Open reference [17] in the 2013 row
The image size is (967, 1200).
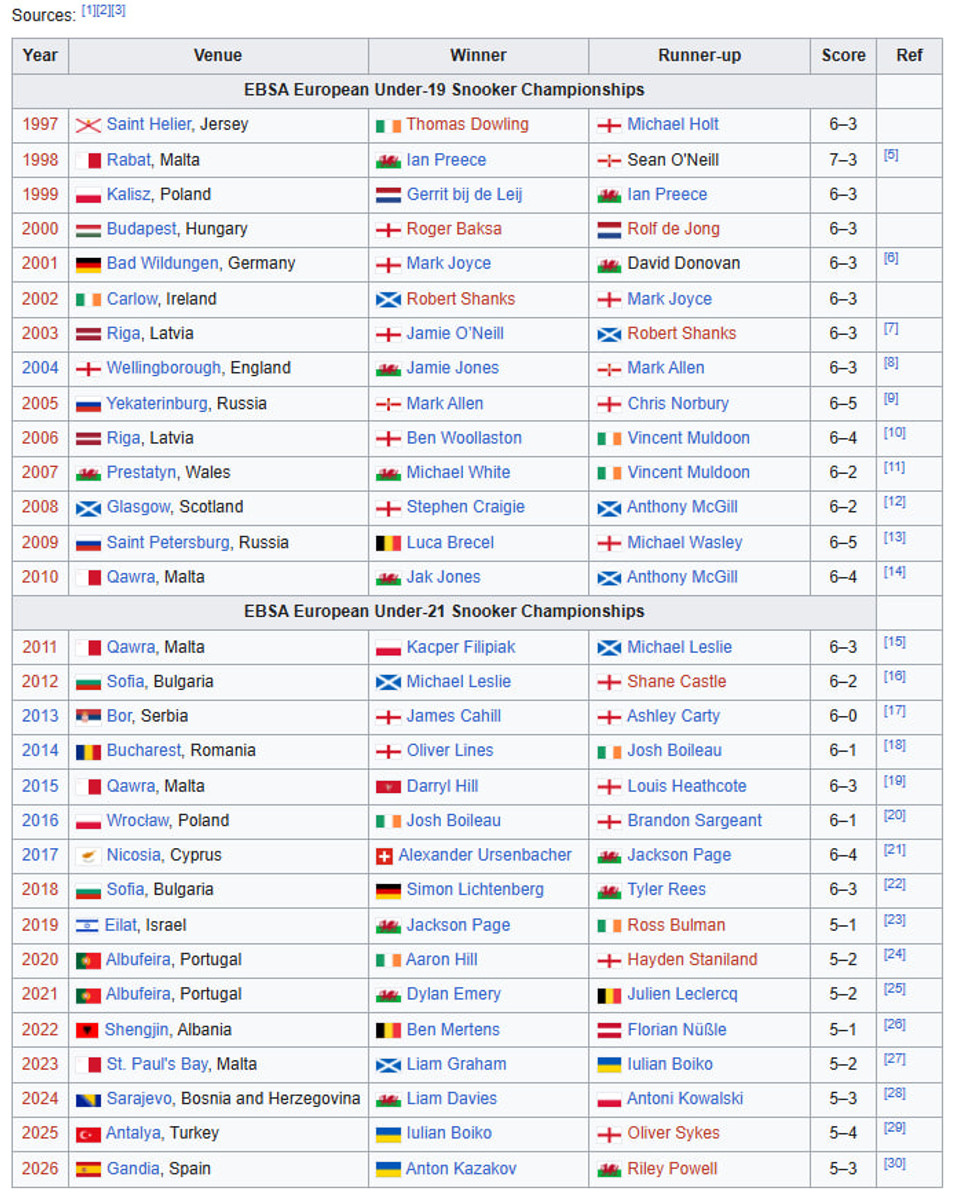894,712
